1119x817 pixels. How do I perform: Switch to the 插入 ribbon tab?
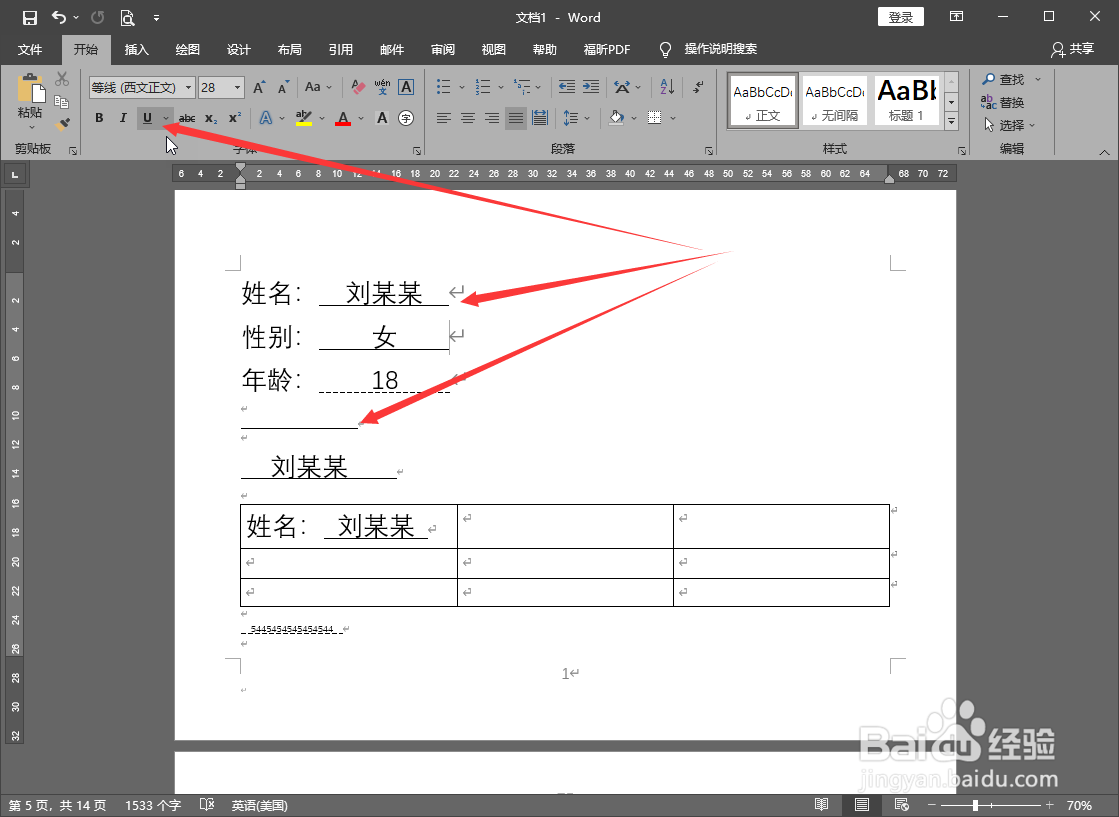coord(136,49)
